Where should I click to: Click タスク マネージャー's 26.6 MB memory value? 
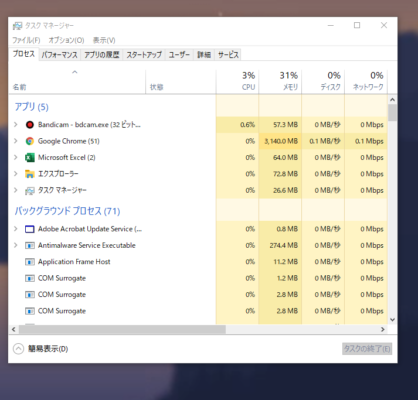pyautogui.click(x=285, y=190)
